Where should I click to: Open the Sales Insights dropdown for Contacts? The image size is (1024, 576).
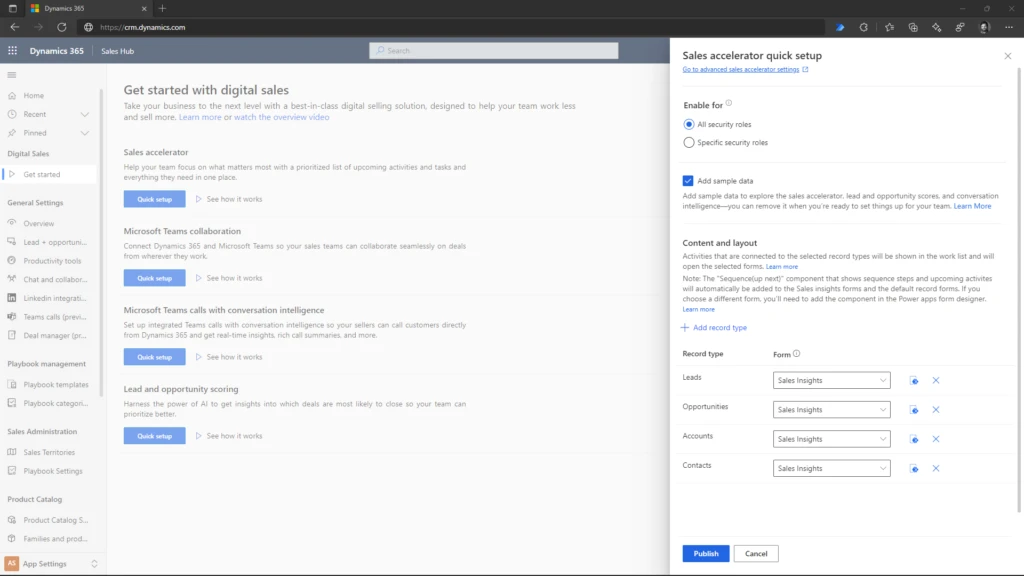[831, 467]
